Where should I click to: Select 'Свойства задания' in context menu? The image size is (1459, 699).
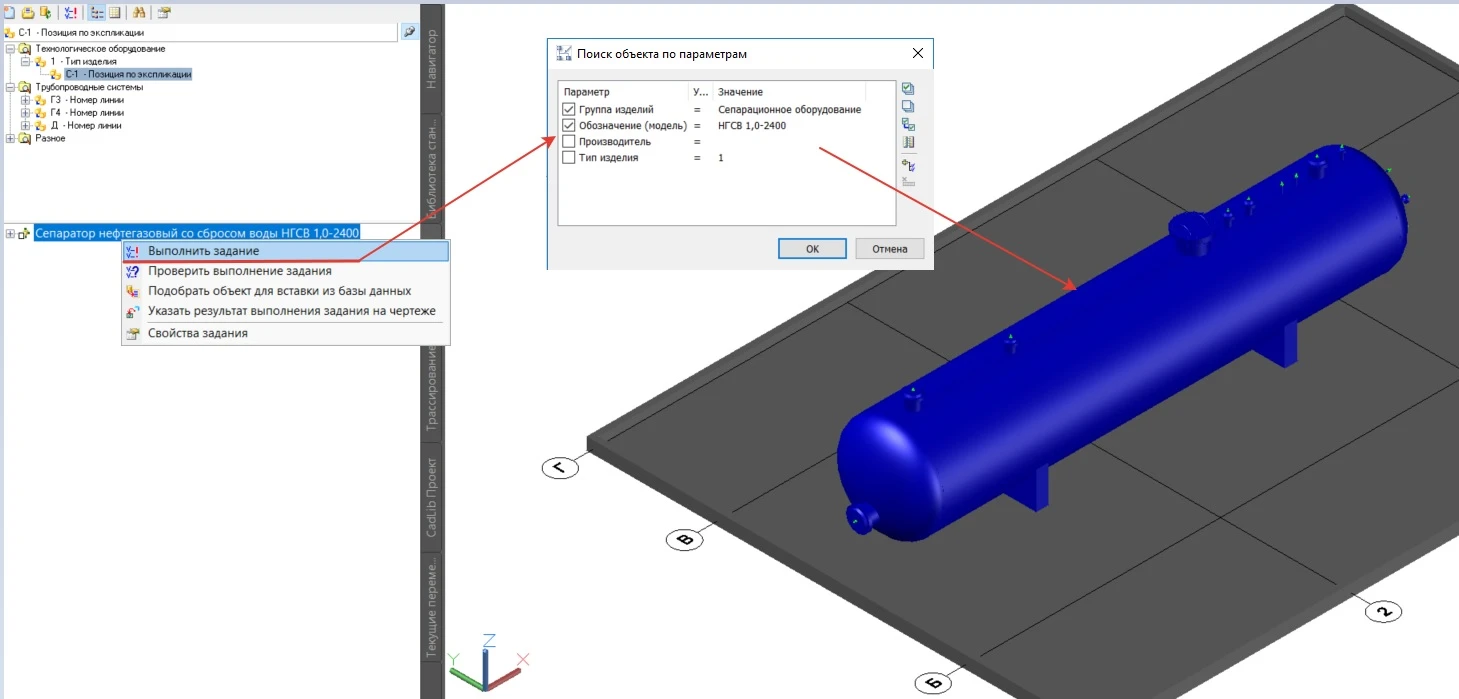pos(197,333)
